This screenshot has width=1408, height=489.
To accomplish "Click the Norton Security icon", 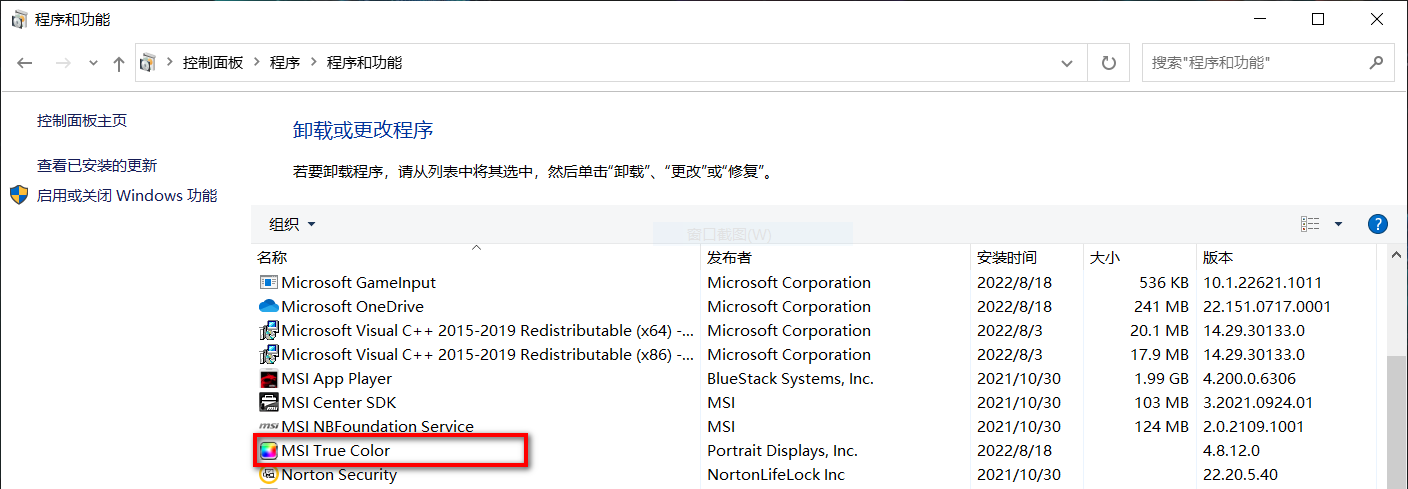I will [x=268, y=475].
